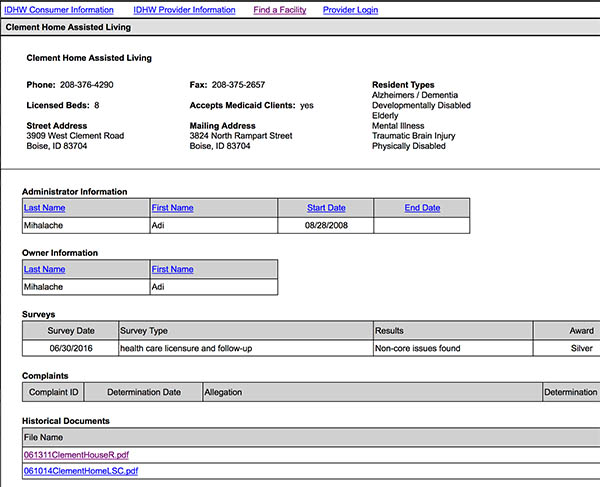The height and width of the screenshot is (487, 600).
Task: Click the Surveys section heading
Action: 39,314
